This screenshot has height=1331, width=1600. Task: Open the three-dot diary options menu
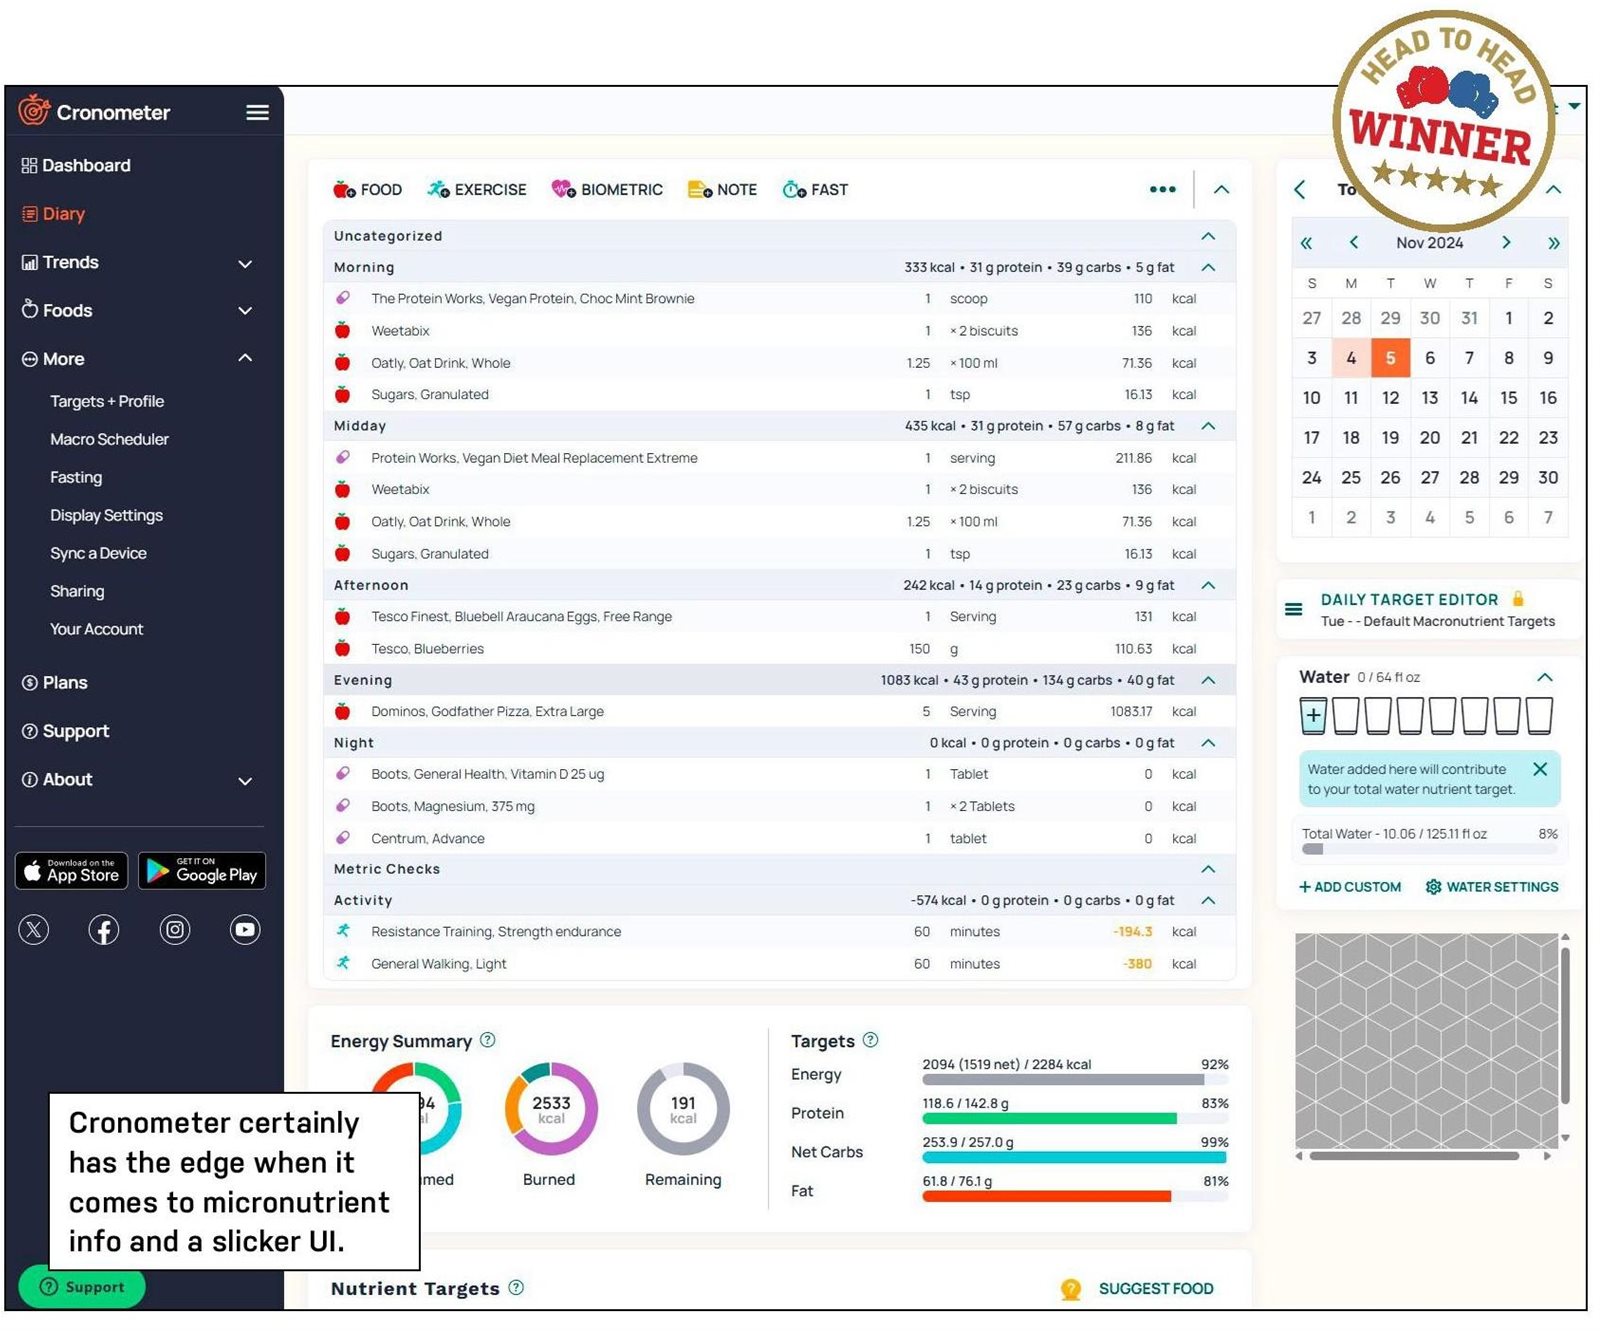[x=1162, y=189]
